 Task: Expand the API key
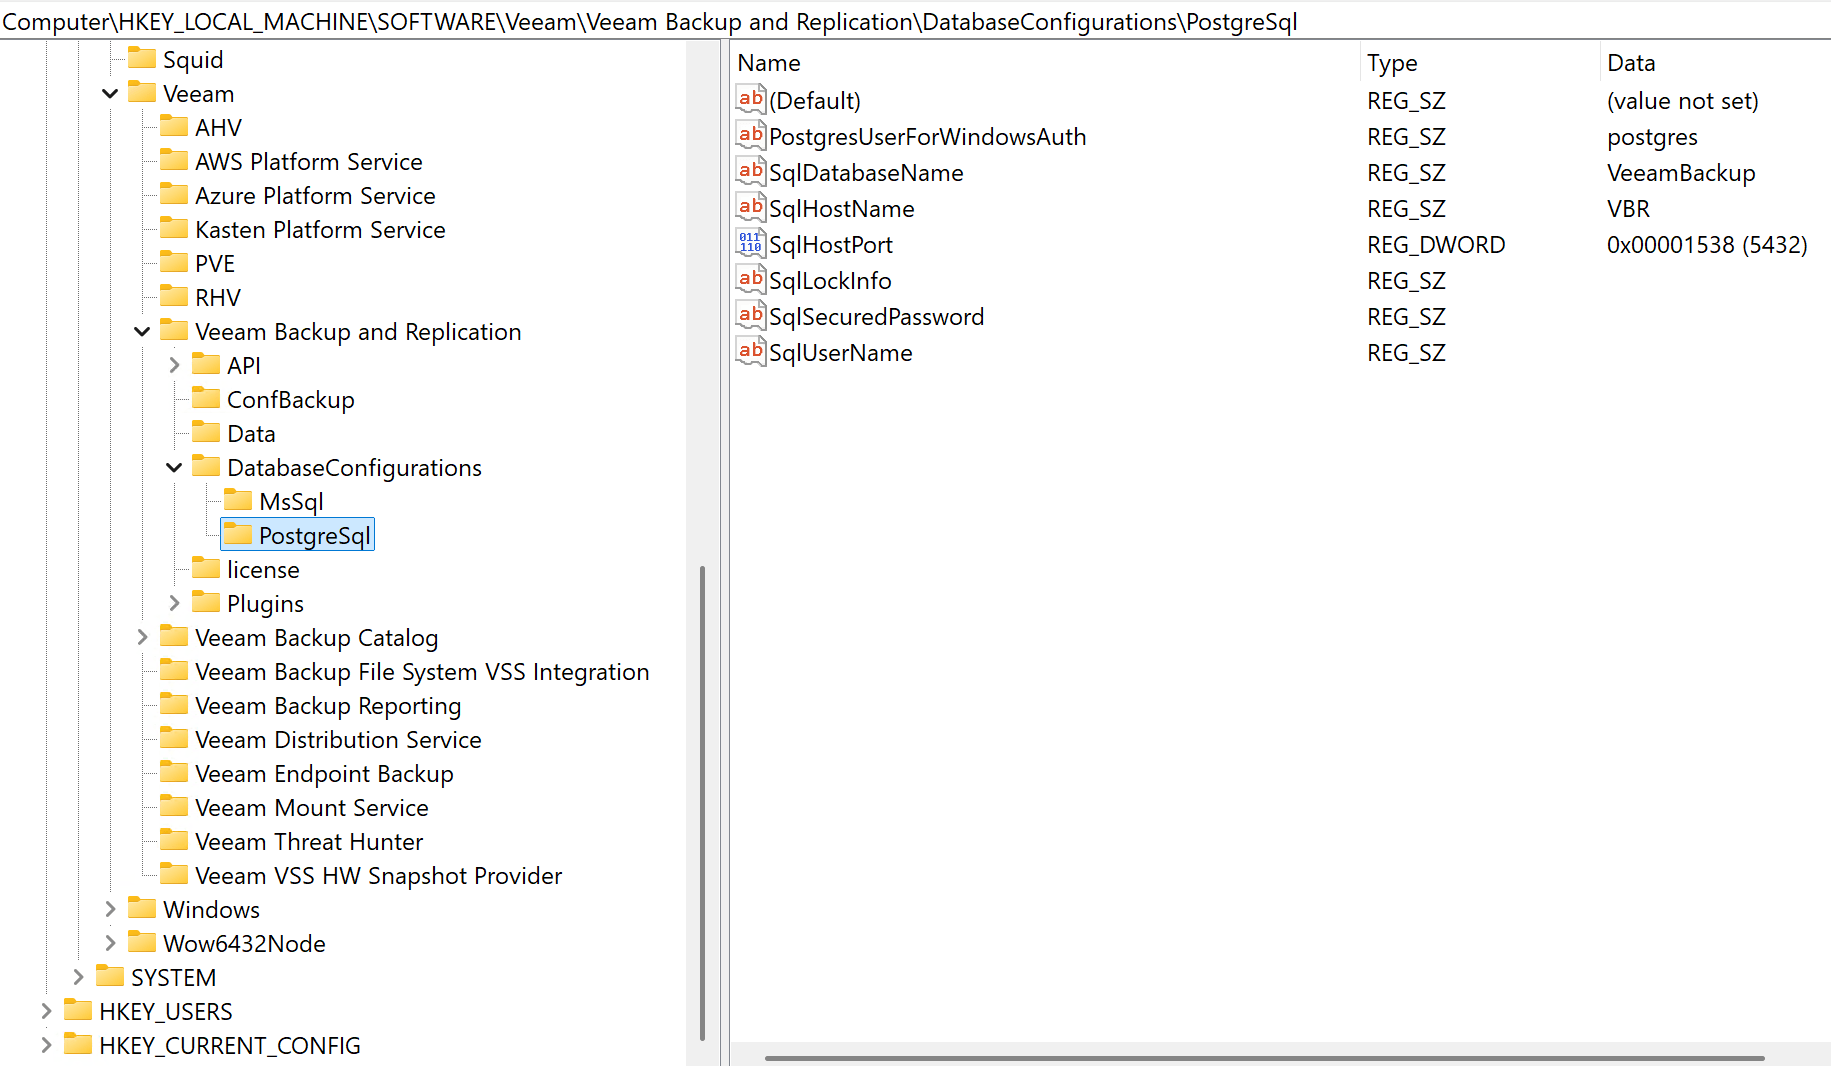pos(174,365)
